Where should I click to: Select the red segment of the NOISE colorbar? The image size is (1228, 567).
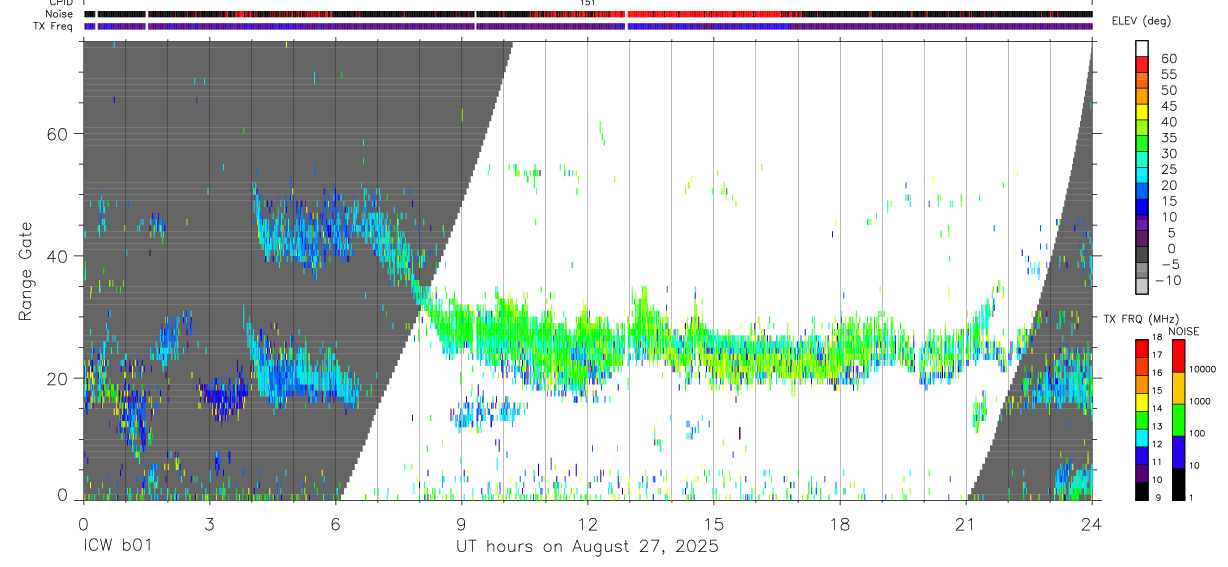pyautogui.click(x=1178, y=356)
